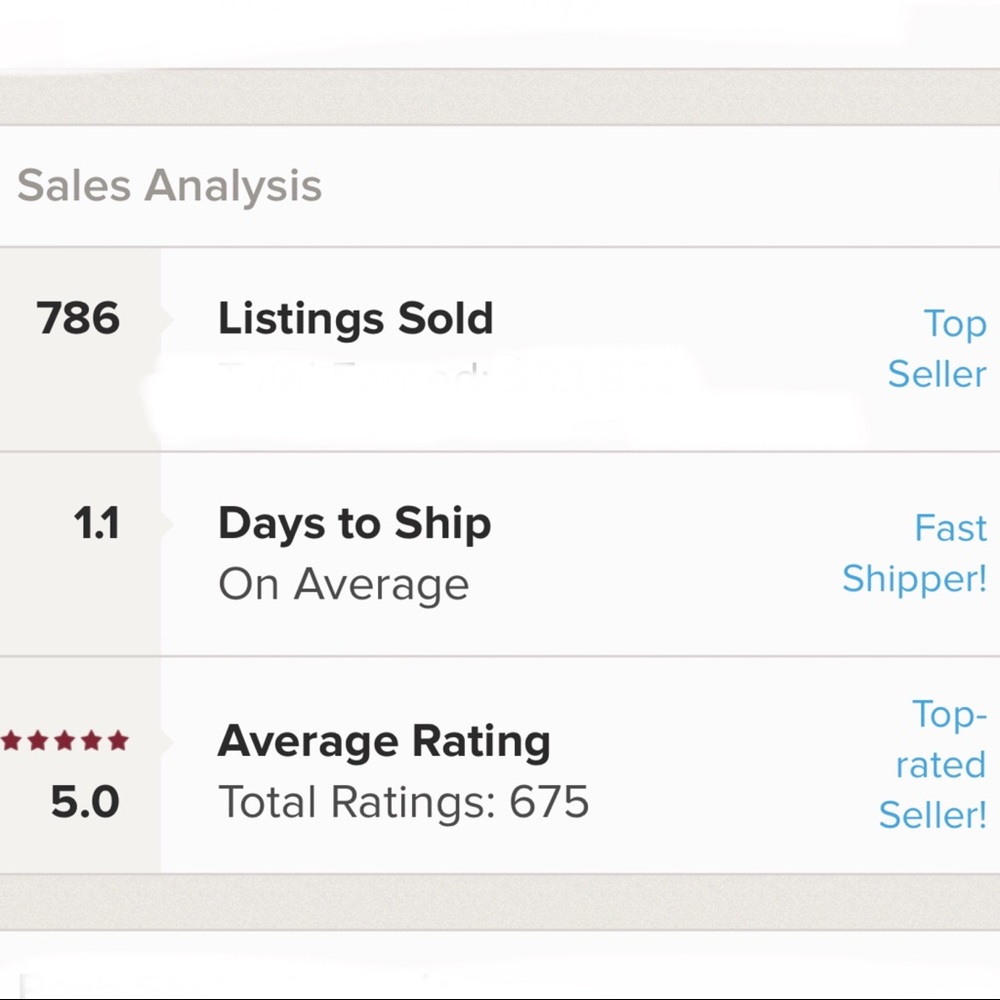Click the pointer notch beside 5.0 rating

pyautogui.click(x=166, y=742)
